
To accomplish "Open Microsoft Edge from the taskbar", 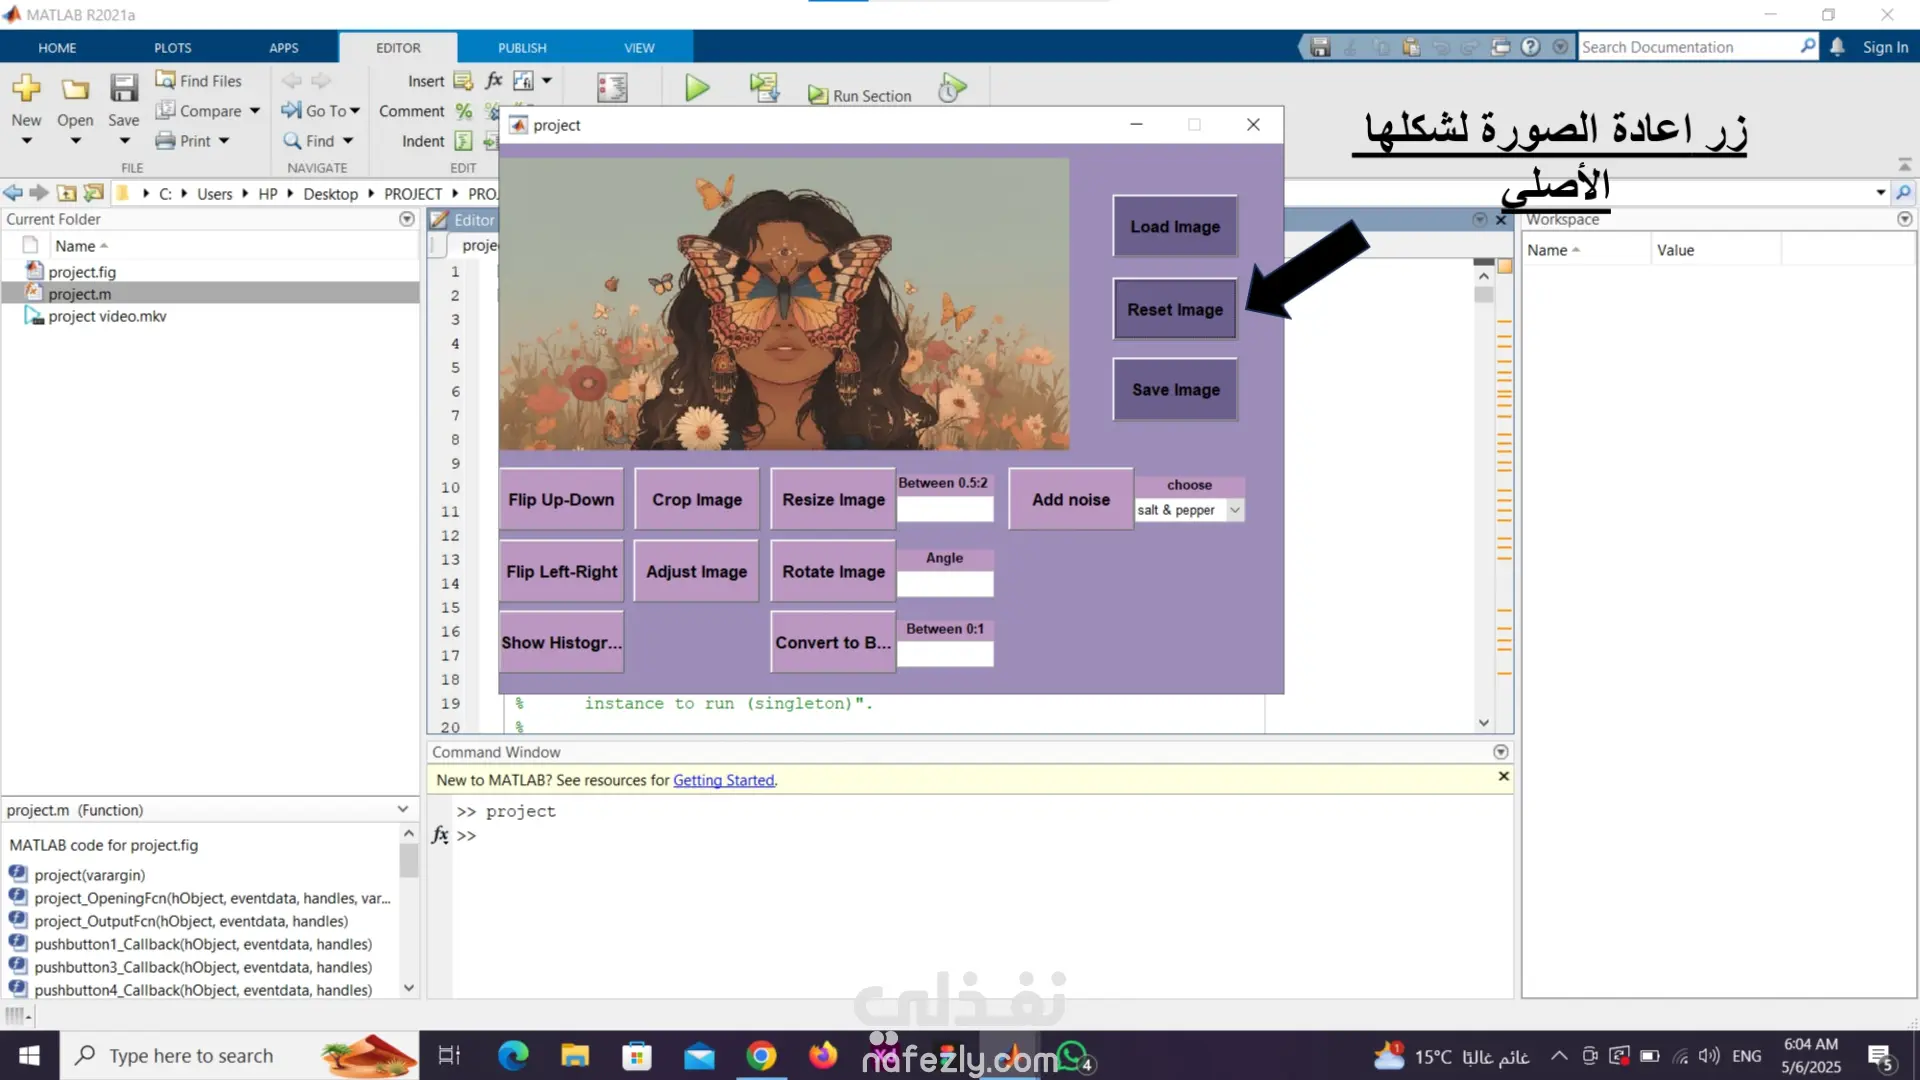I will (x=513, y=1056).
